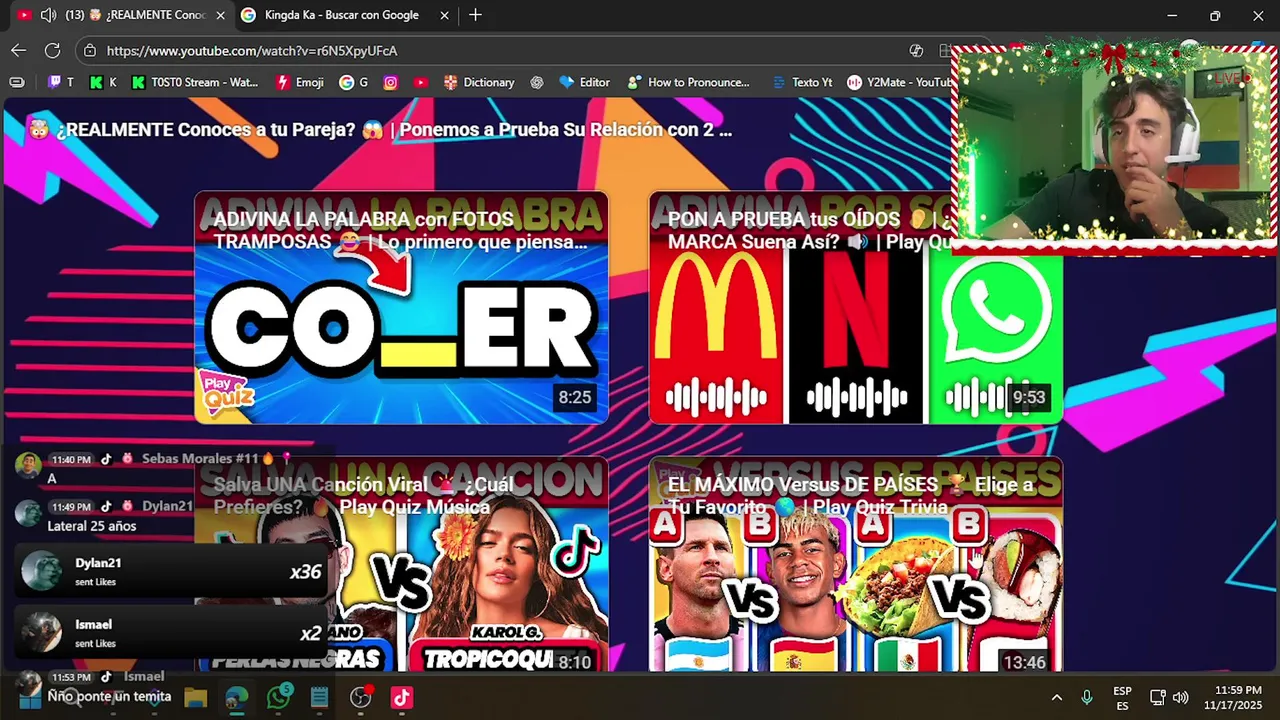Open the Copilot icon in address bar
This screenshot has width=1280, height=720.
(x=916, y=50)
